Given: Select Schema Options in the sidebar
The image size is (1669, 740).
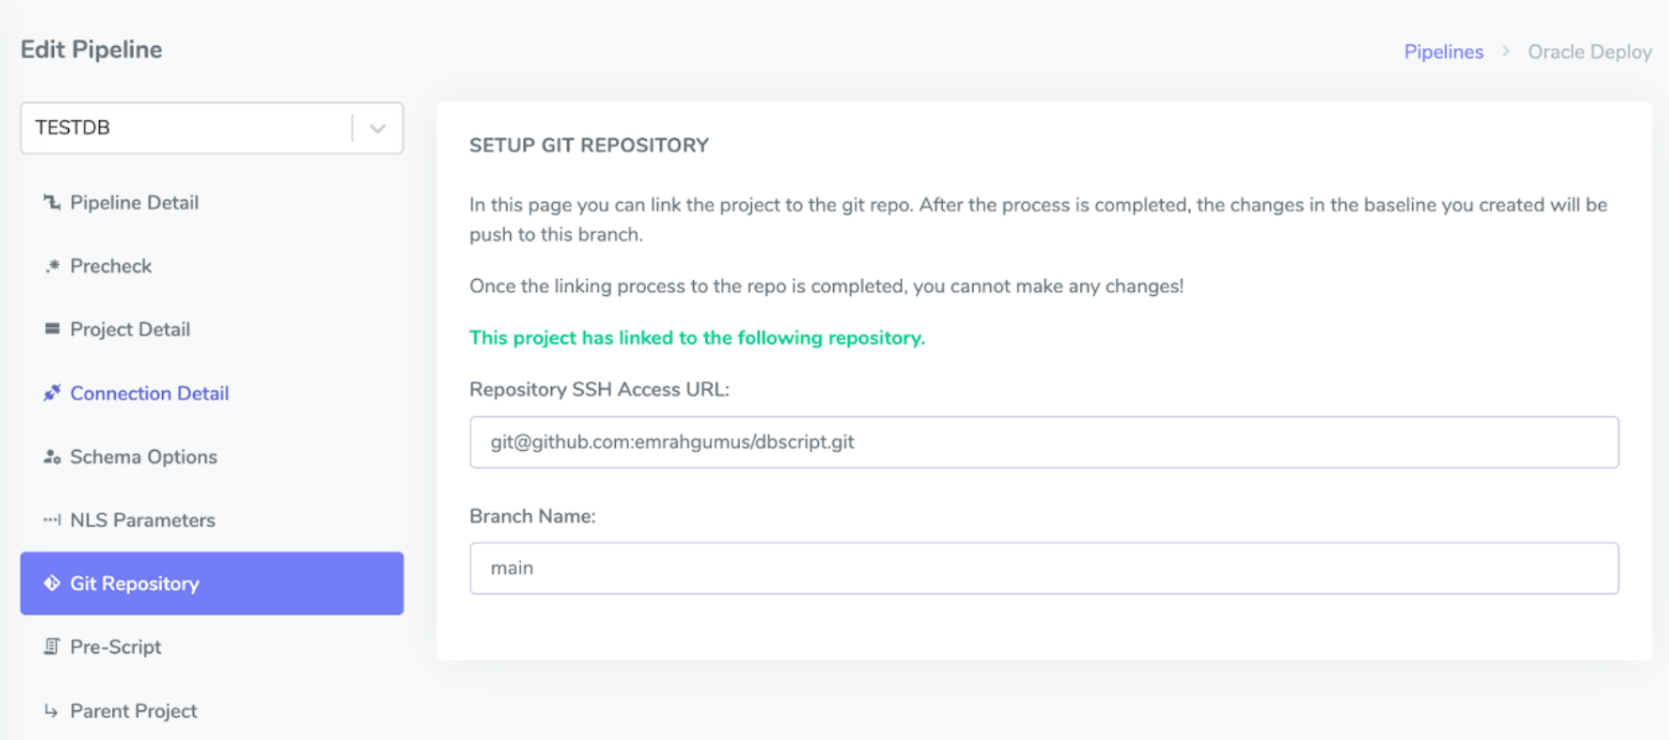Looking at the screenshot, I should [x=143, y=457].
